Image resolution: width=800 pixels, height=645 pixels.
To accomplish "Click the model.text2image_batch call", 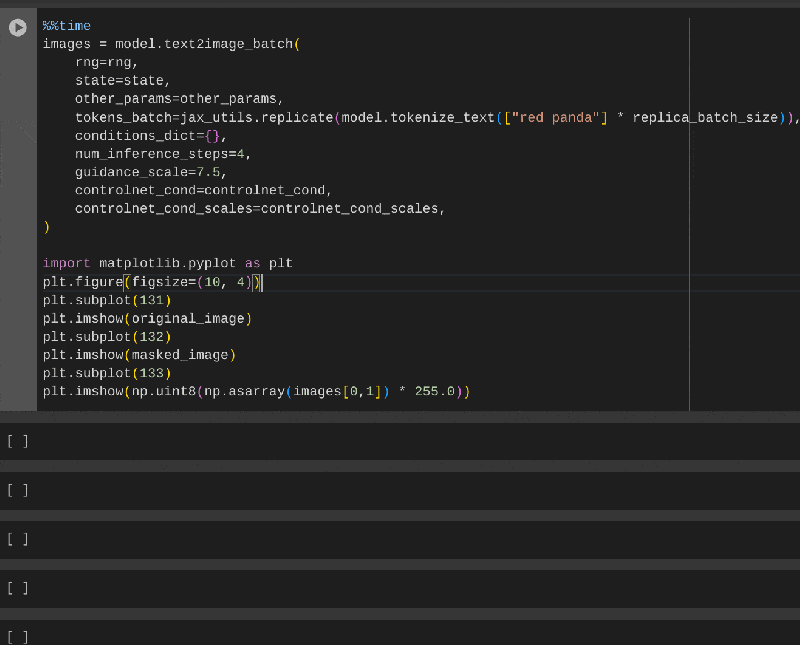I will point(207,44).
